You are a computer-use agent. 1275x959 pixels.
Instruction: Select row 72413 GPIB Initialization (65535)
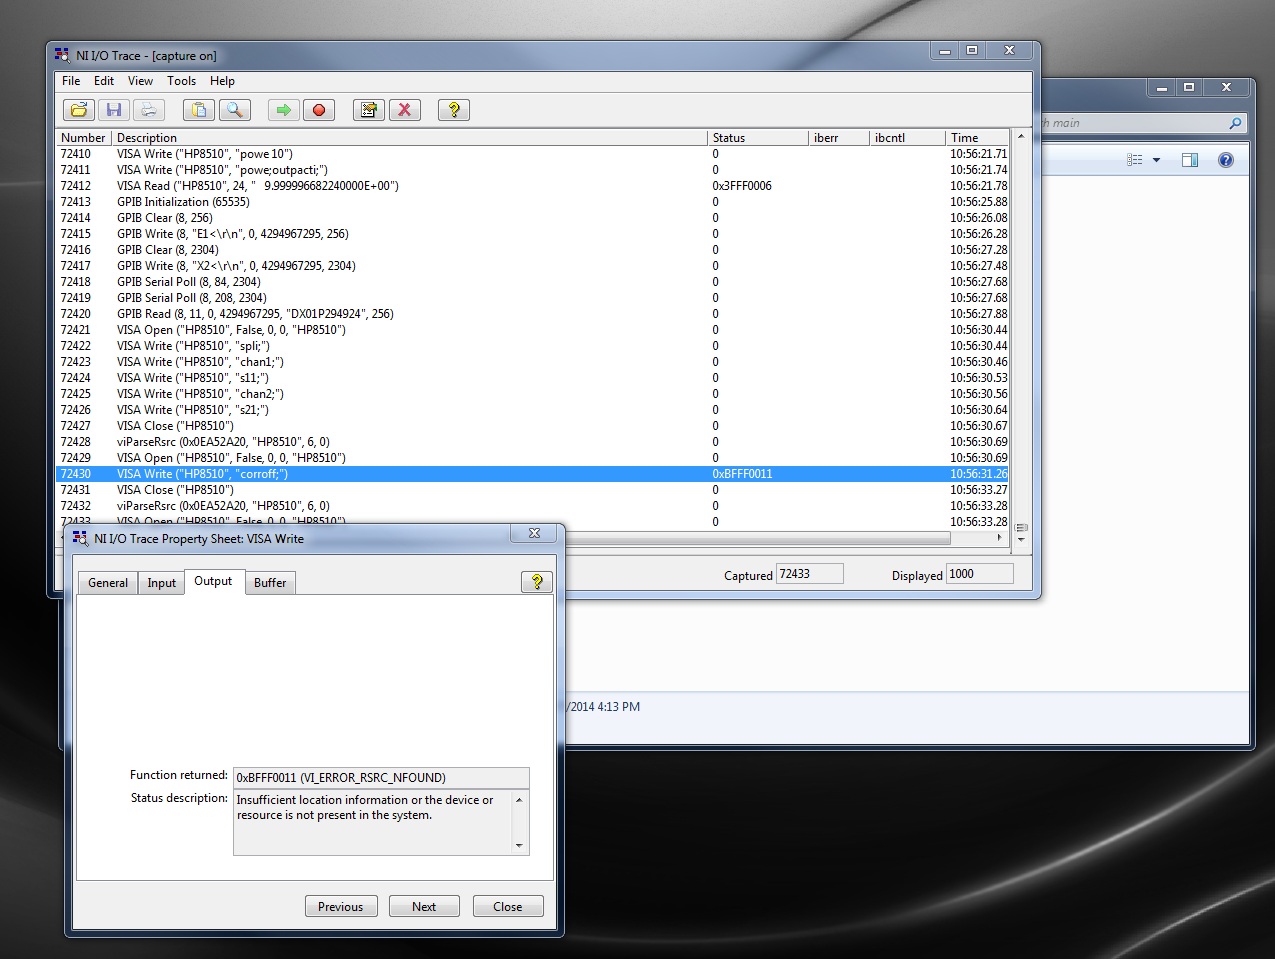point(532,202)
